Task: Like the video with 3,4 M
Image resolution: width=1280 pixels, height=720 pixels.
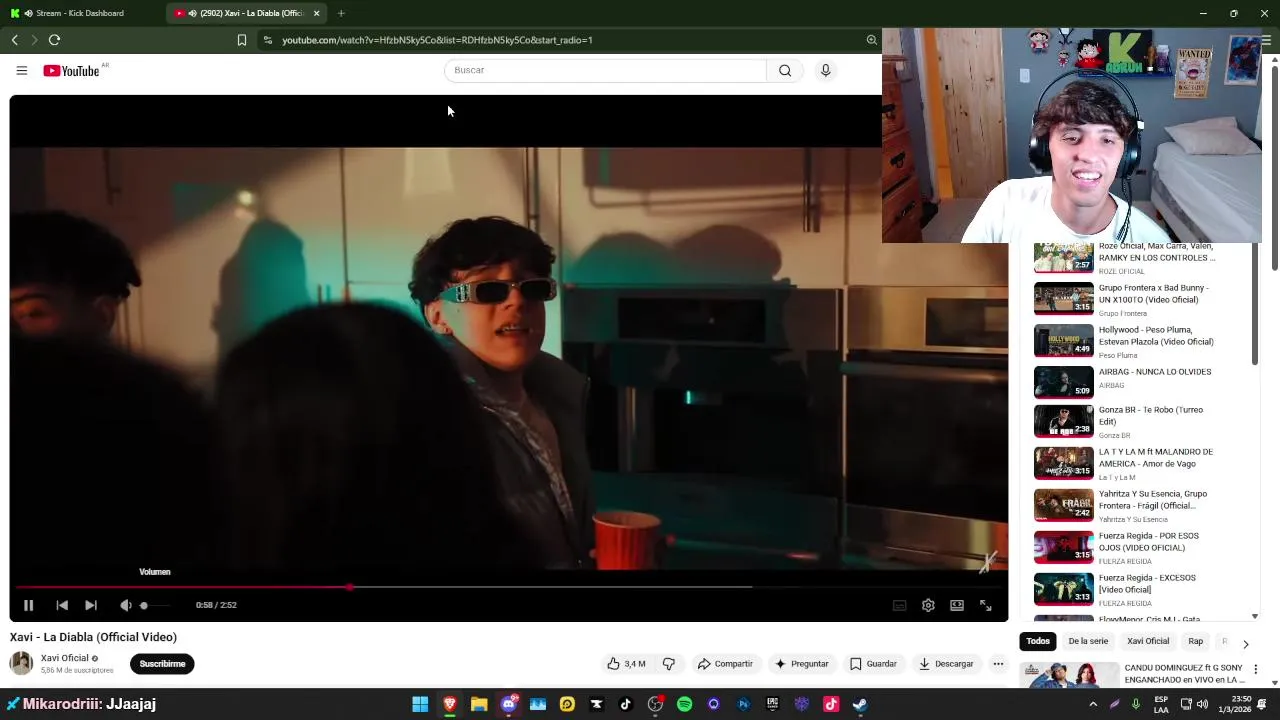Action: (x=626, y=664)
